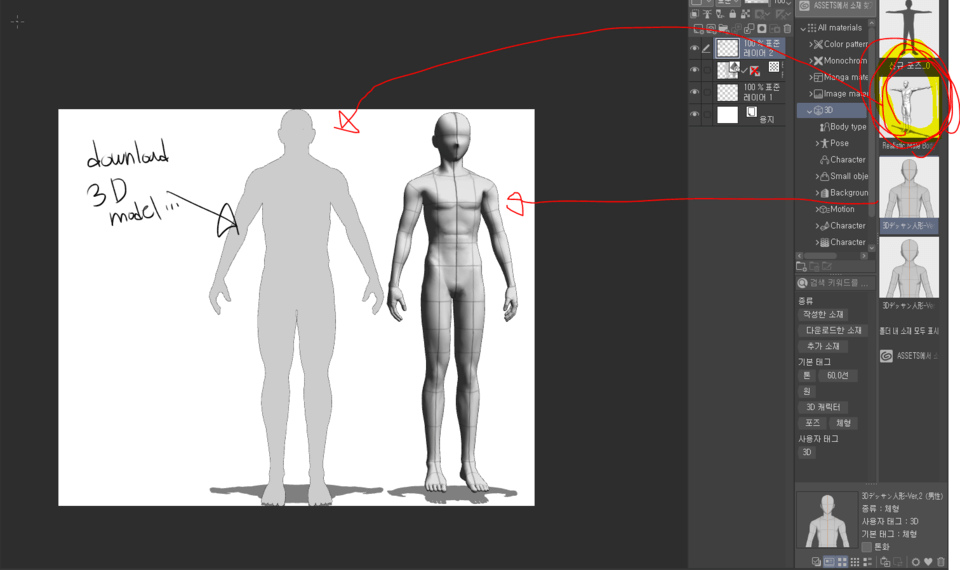Toggle clip to layer below icon
The height and width of the screenshot is (570, 960).
coord(694,14)
